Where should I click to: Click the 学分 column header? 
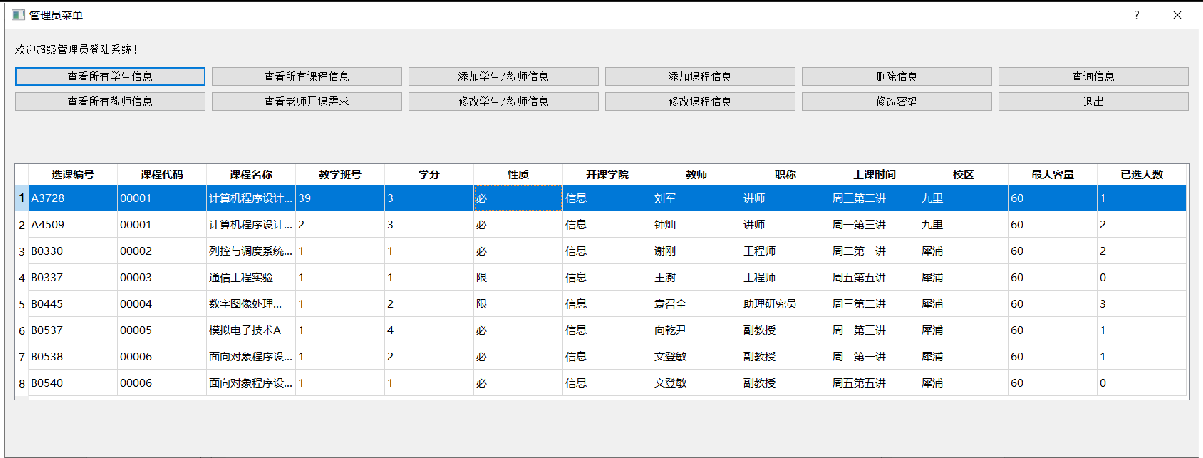pyautogui.click(x=429, y=174)
